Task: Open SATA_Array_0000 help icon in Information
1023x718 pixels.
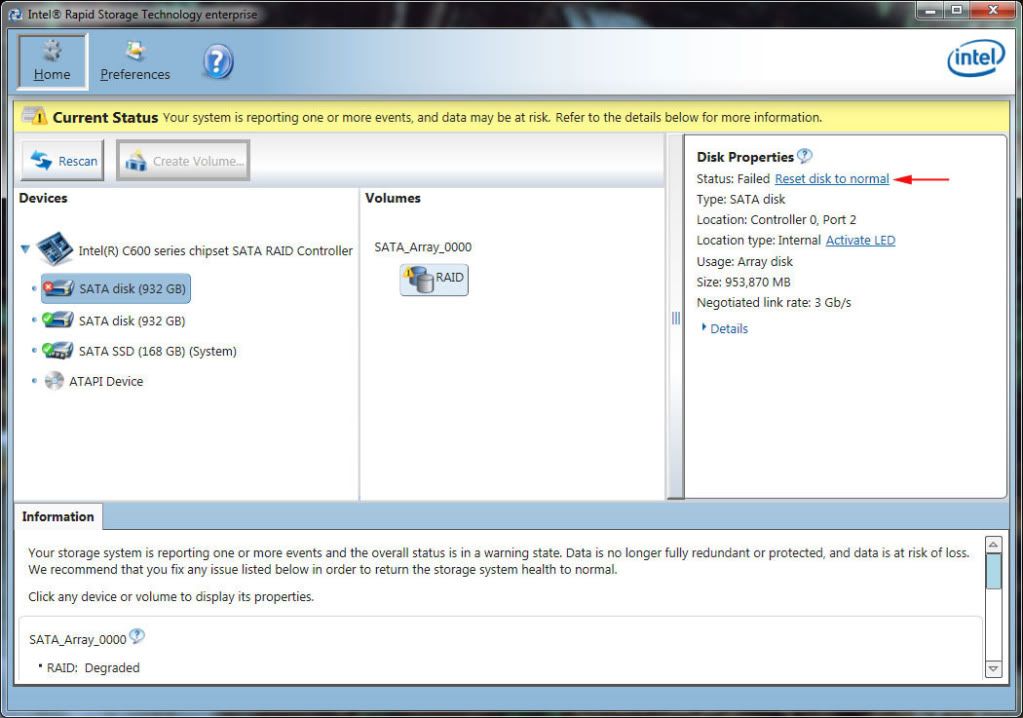Action: pos(137,636)
